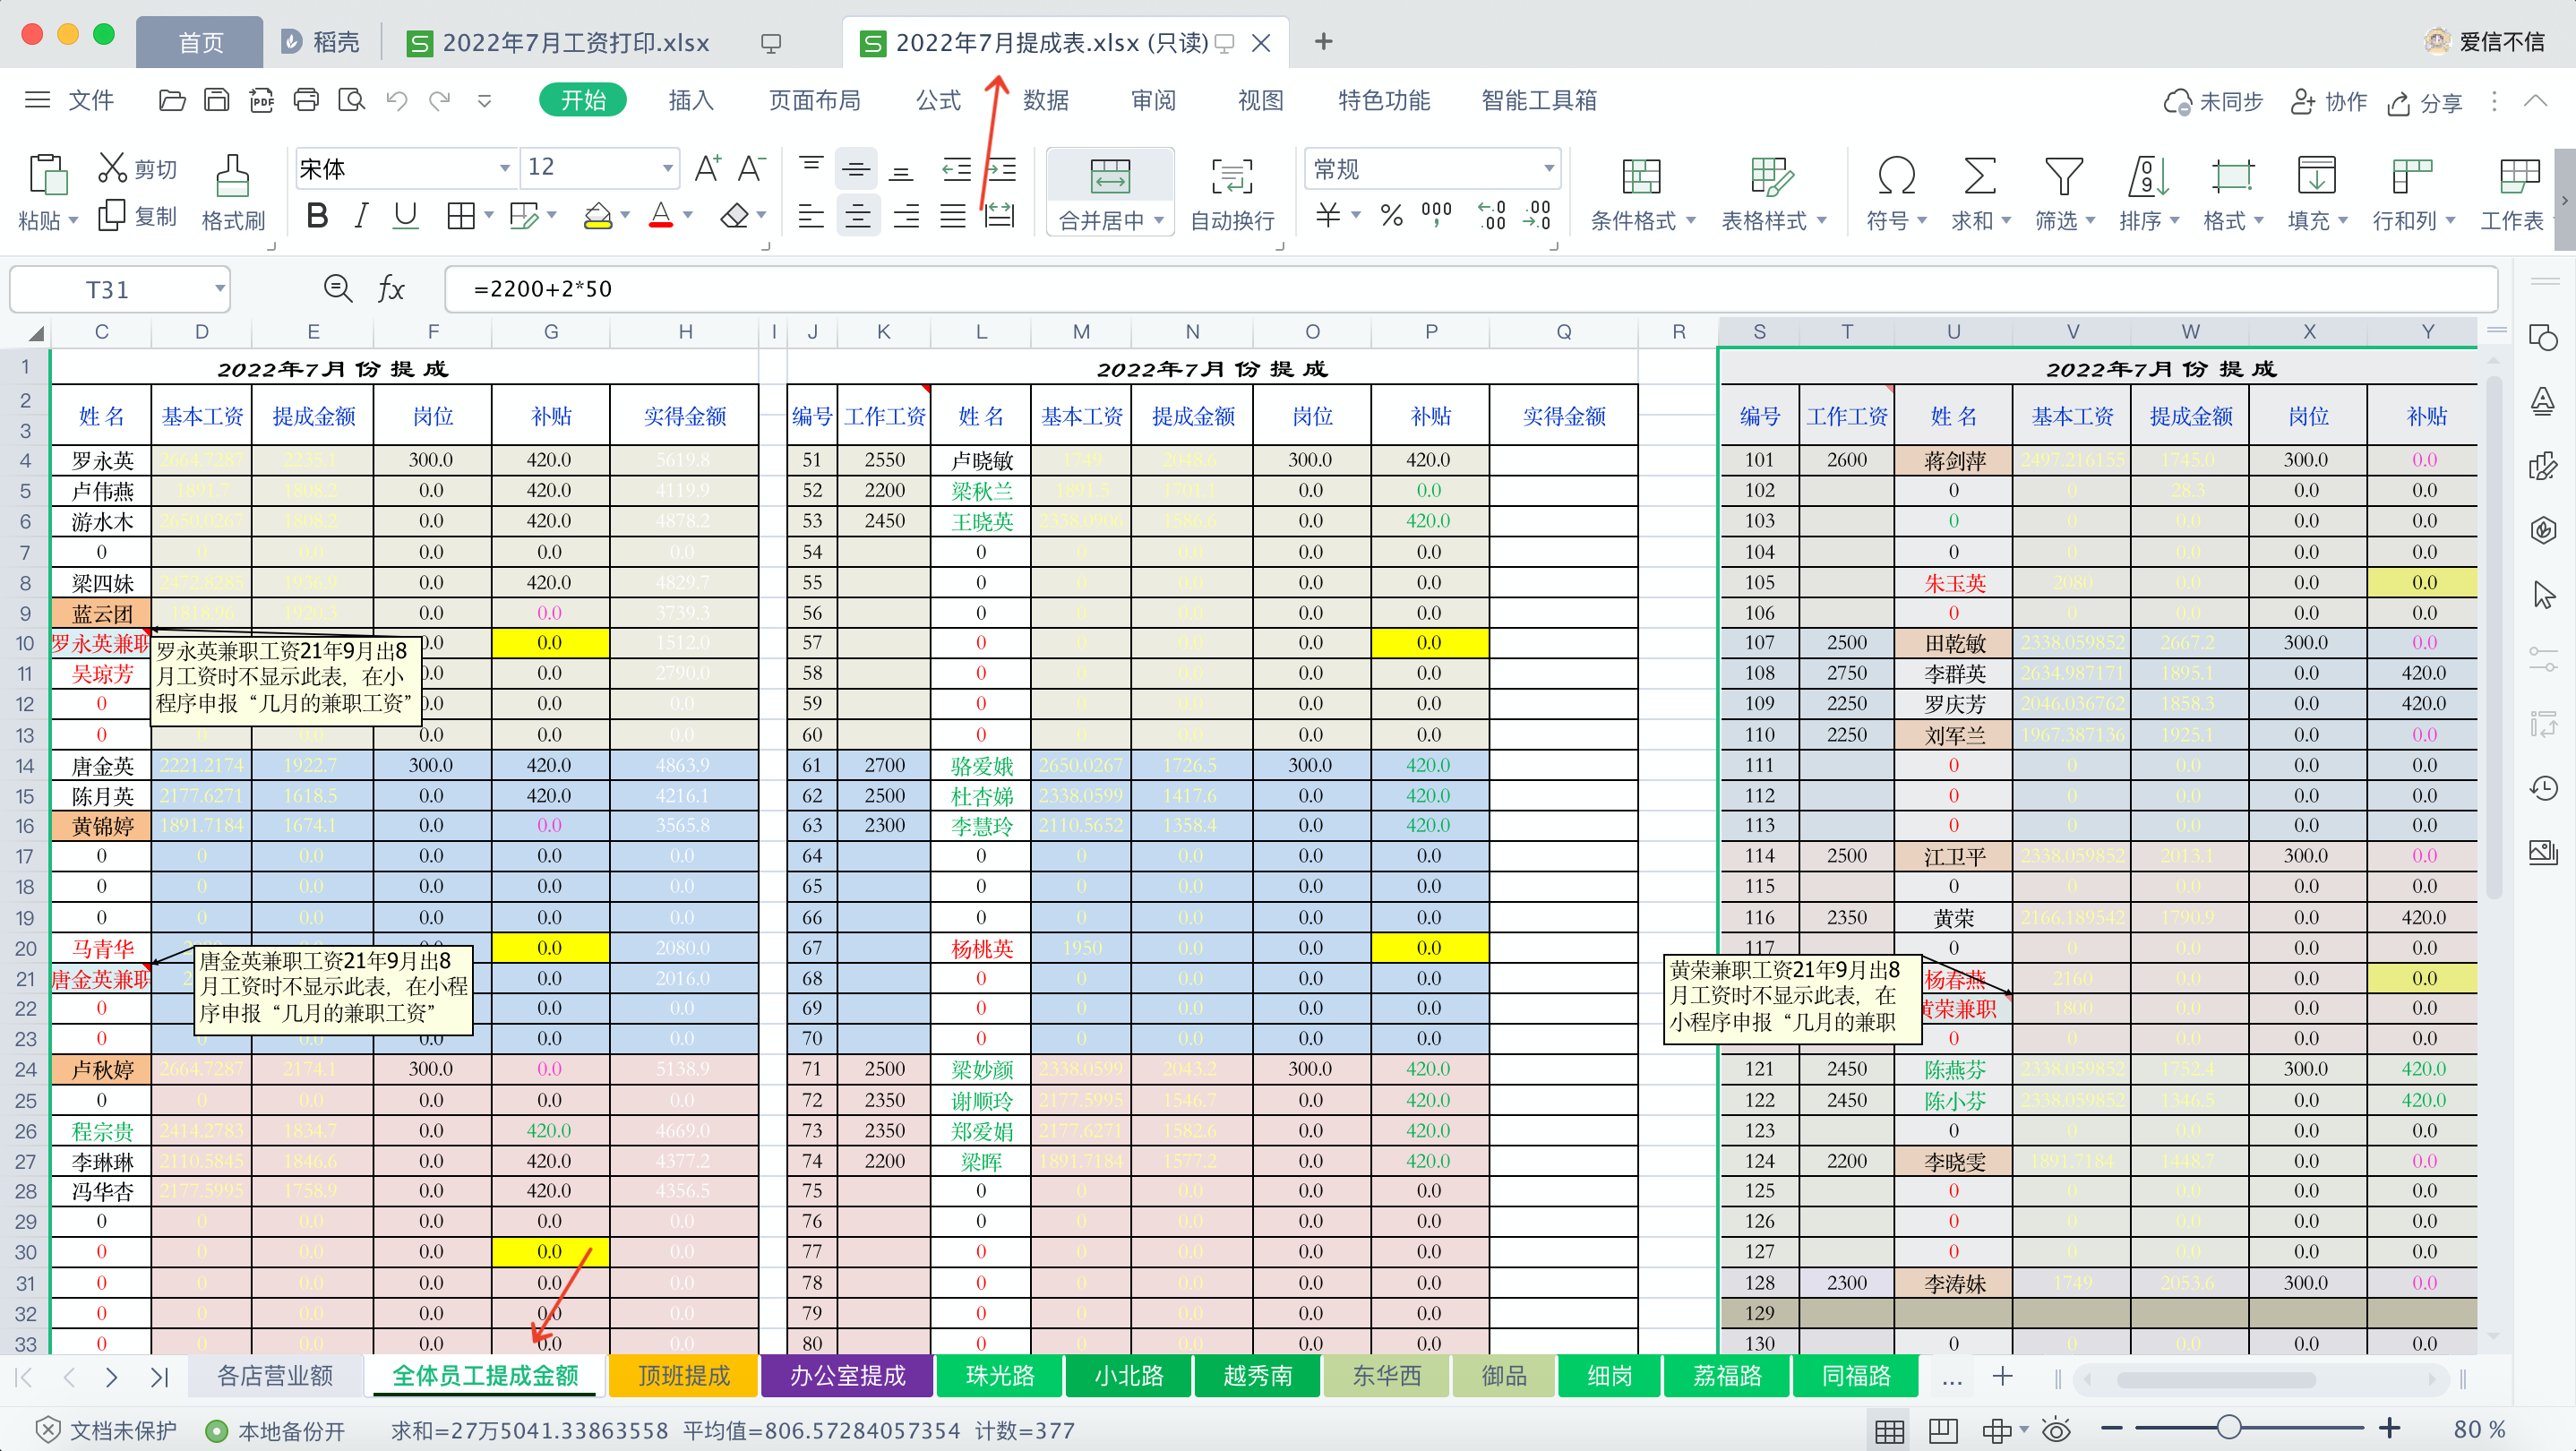Screen dimensions: 2576x1451
Task: Switch to the 顶班提成 sheet tab
Action: [x=684, y=1375]
